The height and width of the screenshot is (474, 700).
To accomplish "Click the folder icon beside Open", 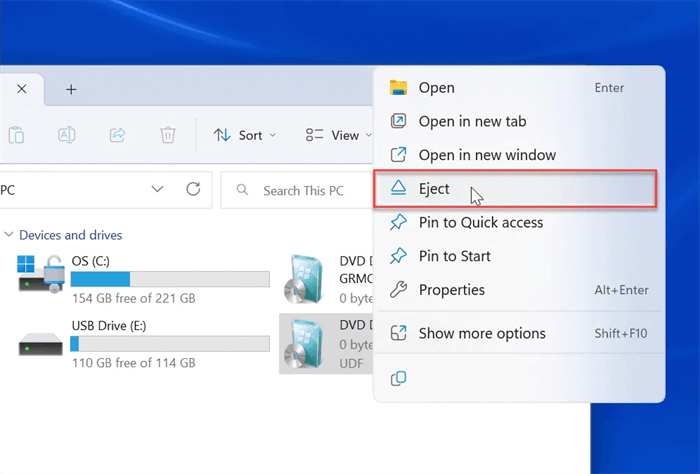I will 398,87.
